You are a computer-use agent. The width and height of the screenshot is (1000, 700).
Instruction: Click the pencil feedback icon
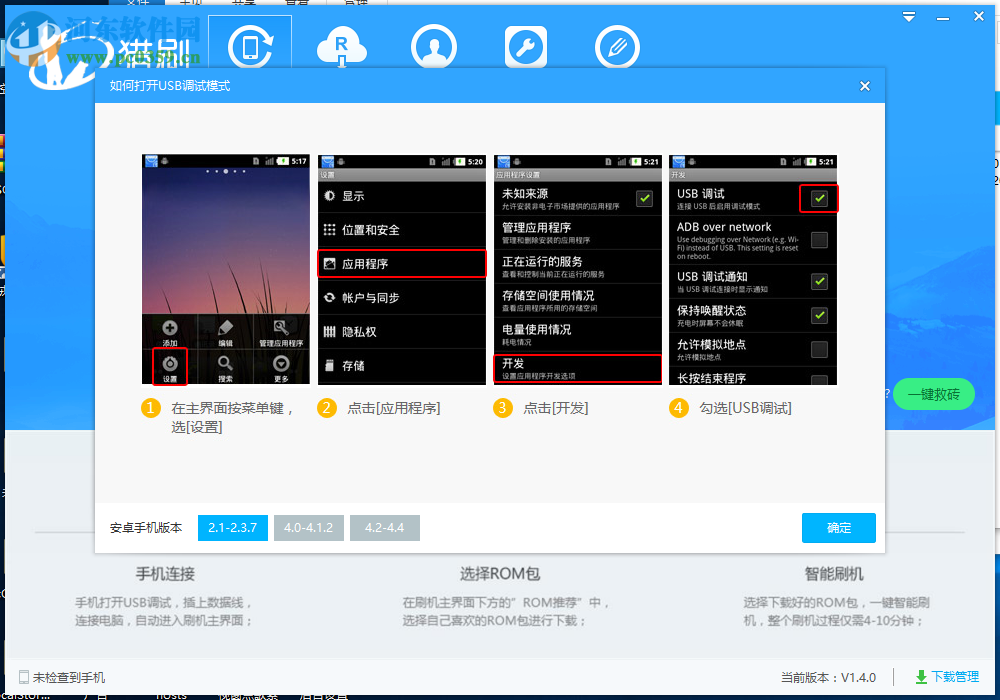(x=617, y=46)
